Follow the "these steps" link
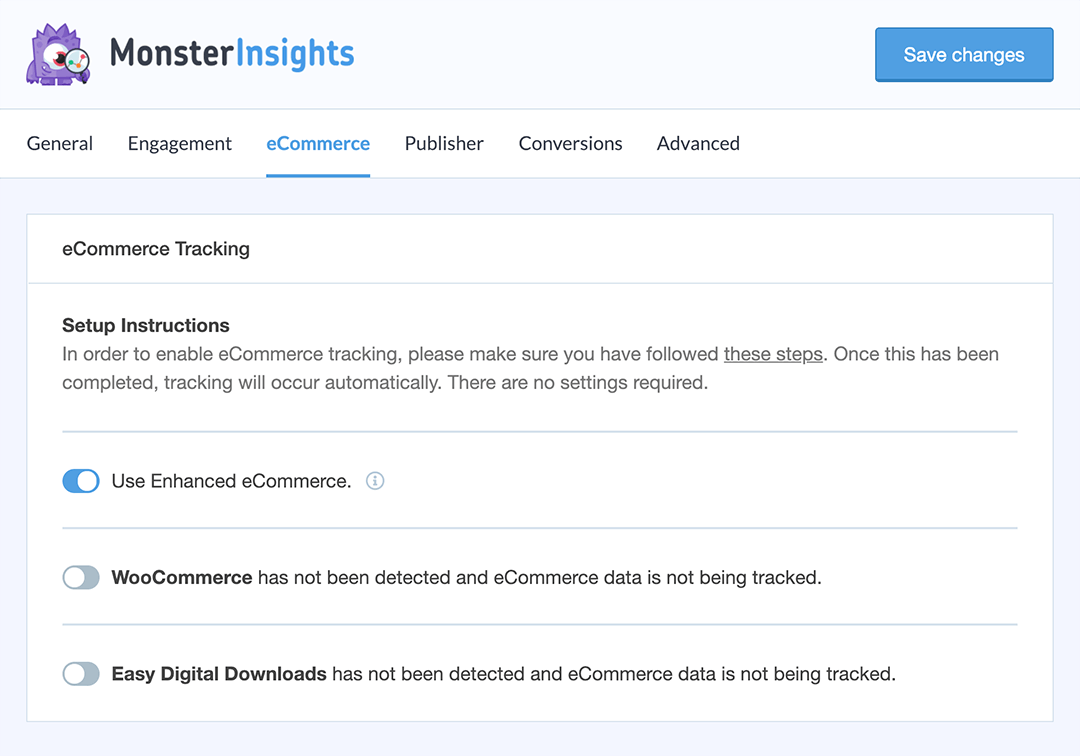Viewport: 1080px width, 756px height. click(773, 354)
